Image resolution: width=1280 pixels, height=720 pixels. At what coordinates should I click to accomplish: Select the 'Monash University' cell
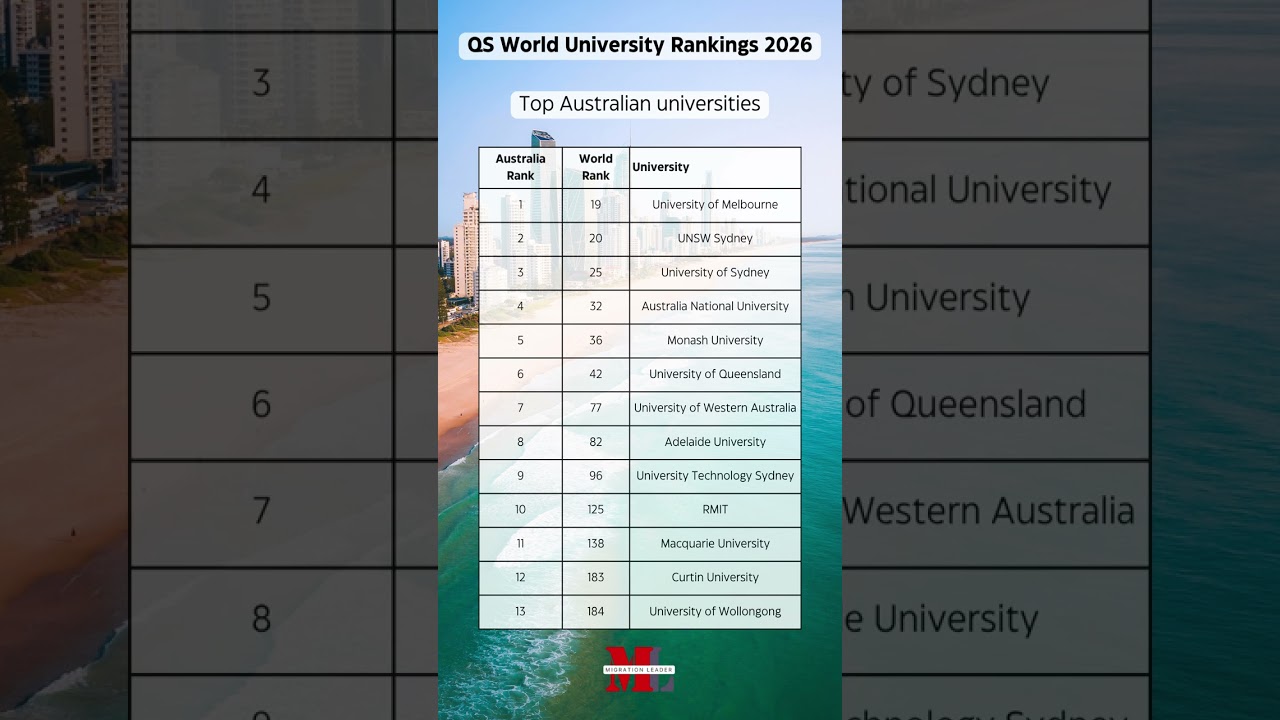point(715,340)
